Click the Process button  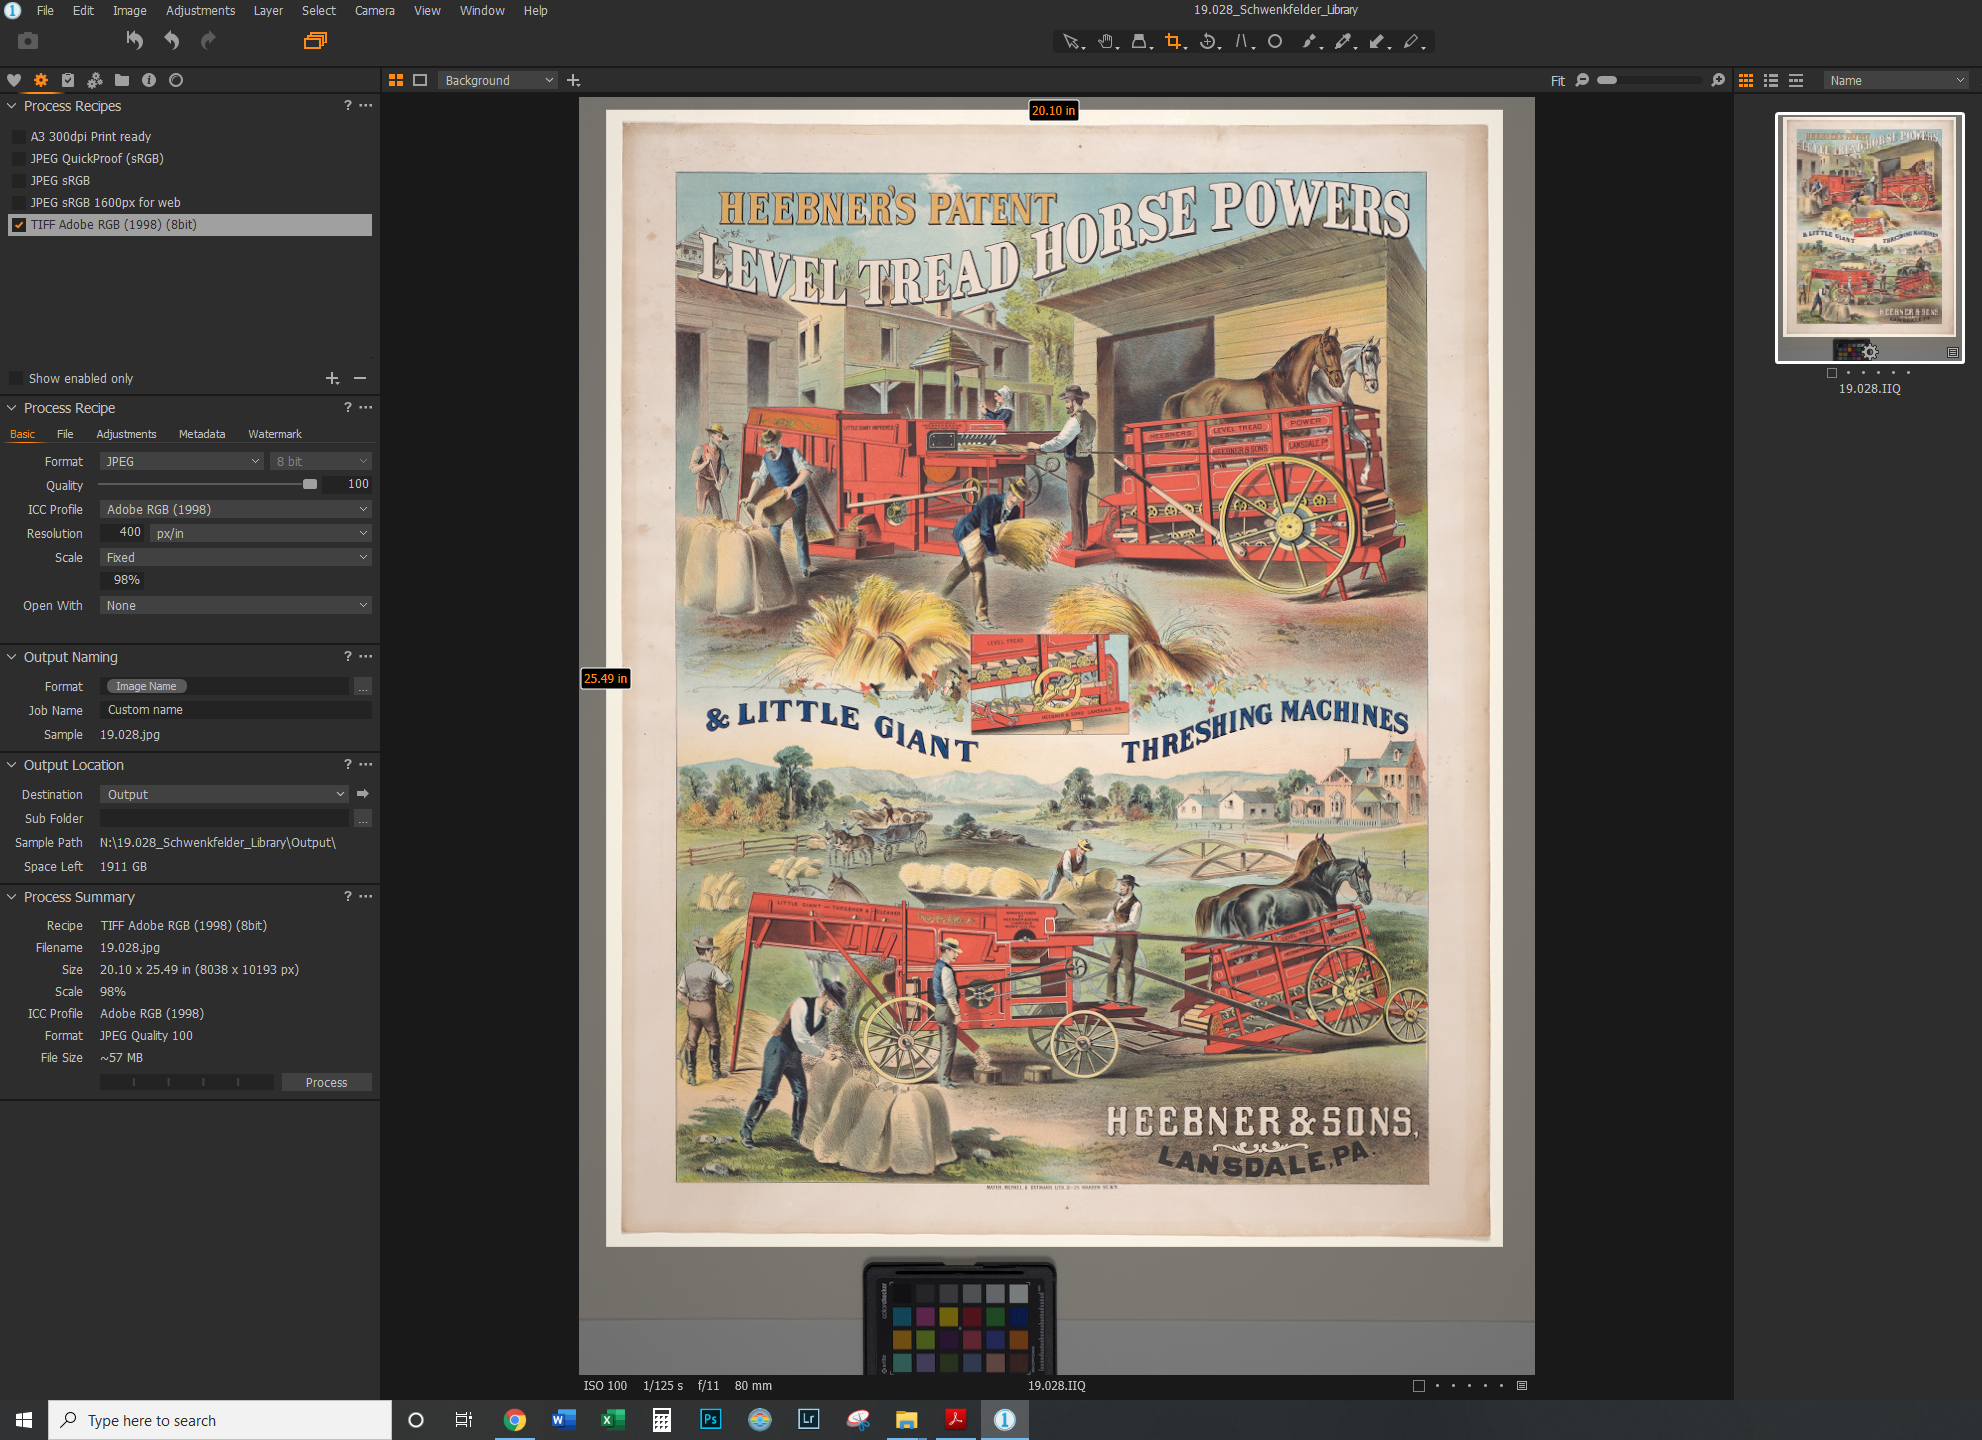pos(326,1082)
